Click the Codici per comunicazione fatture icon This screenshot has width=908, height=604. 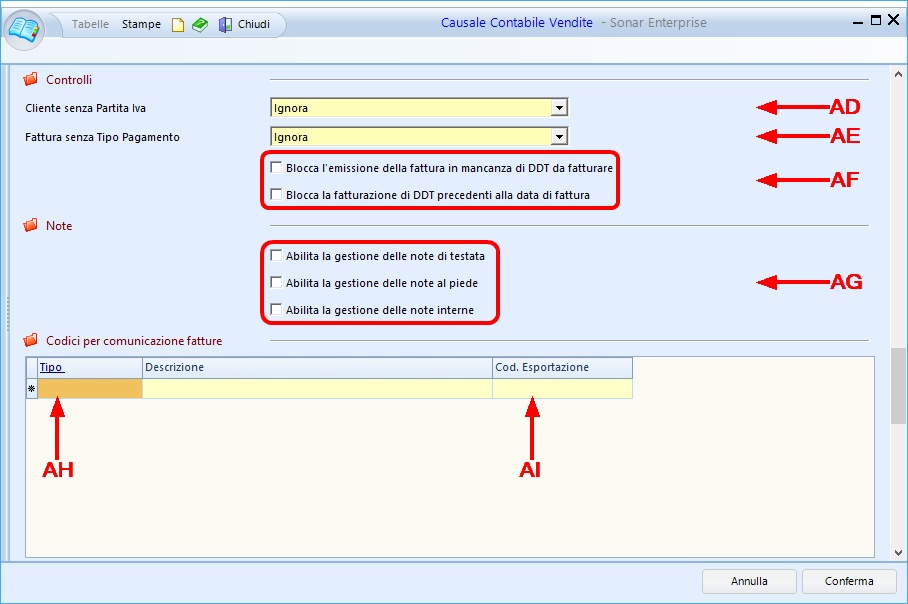(x=30, y=341)
